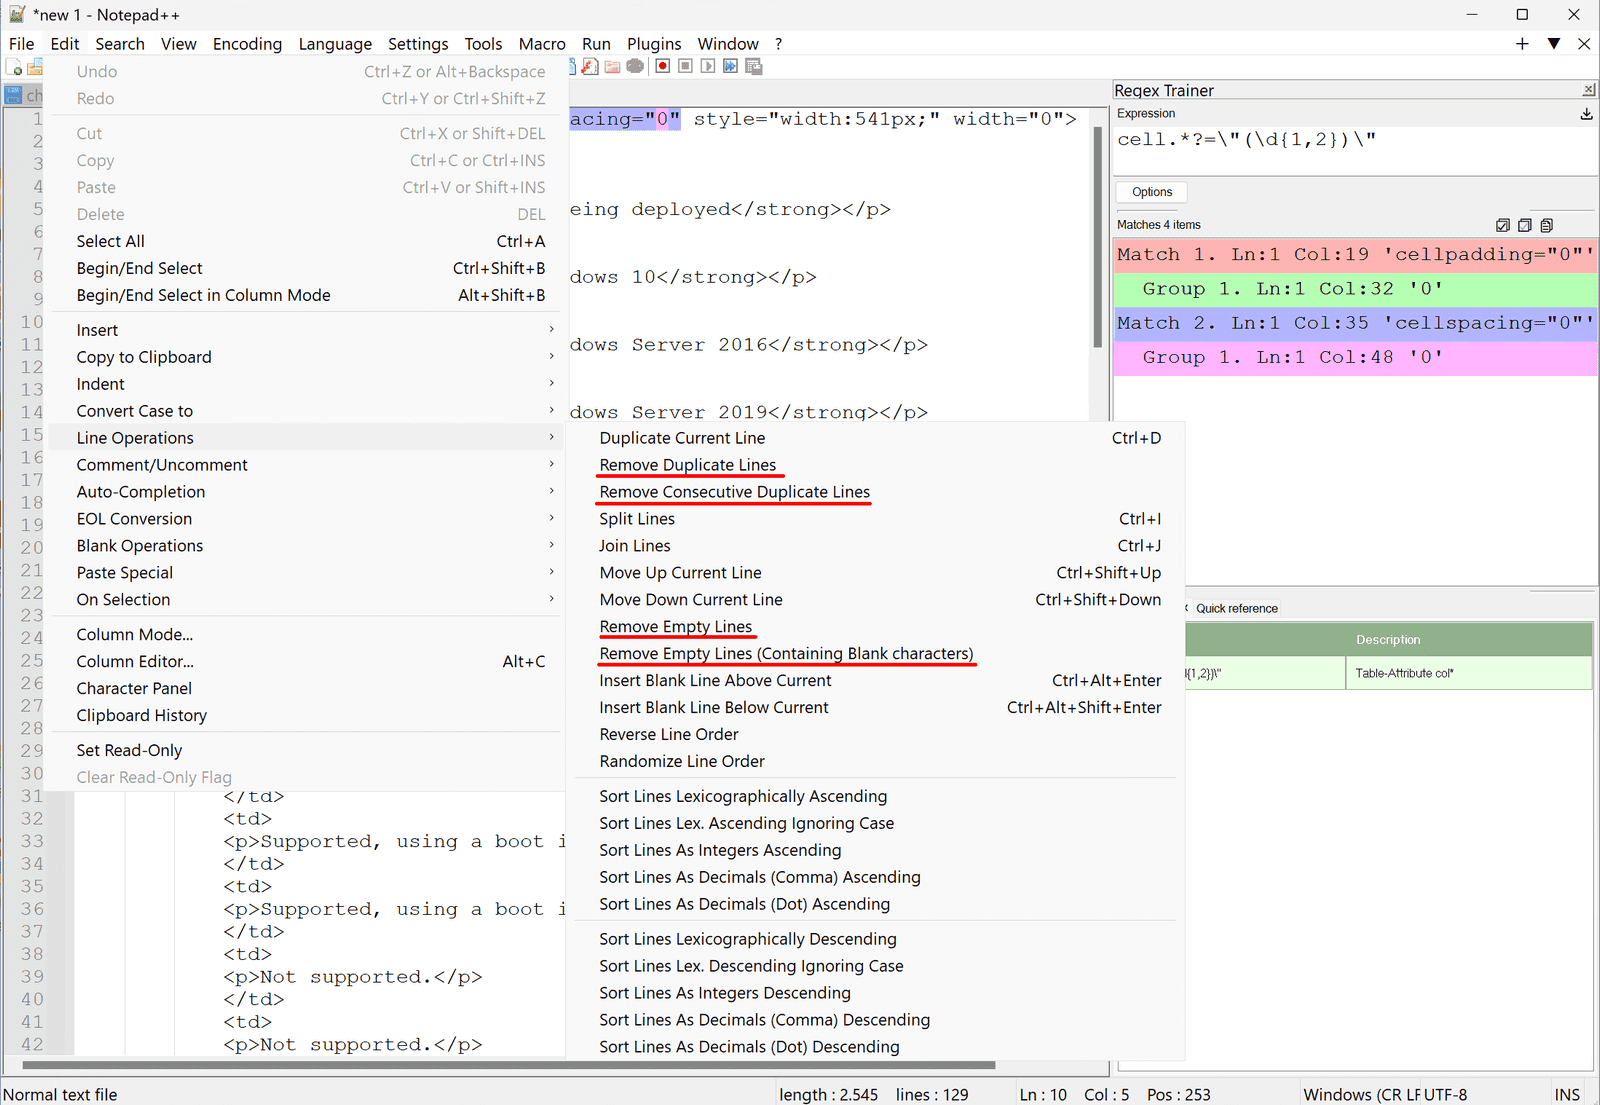Play back the recorded macro
Viewport: 1600px width, 1105px height.
coord(707,66)
